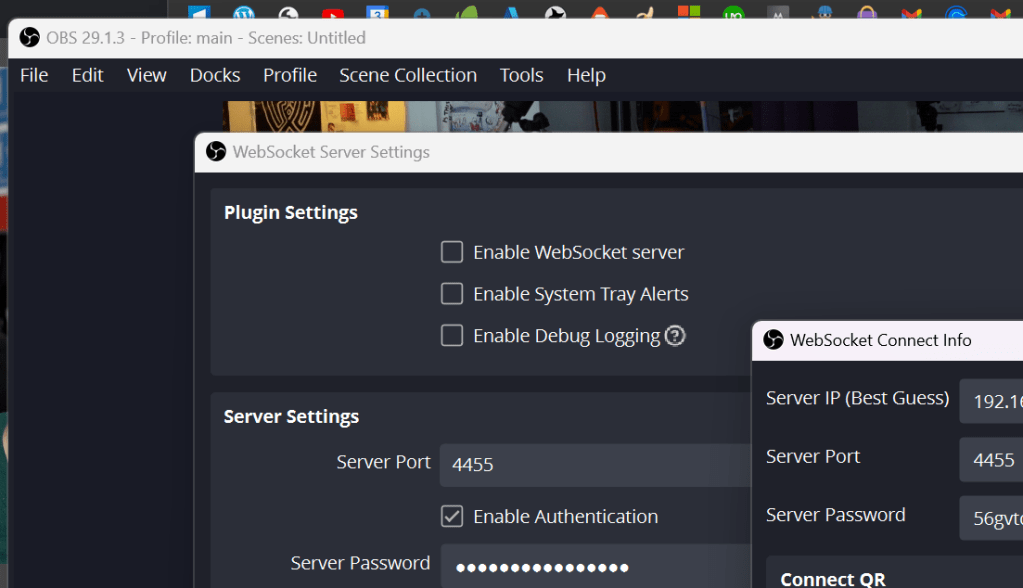1023x588 pixels.
Task: Click Server IP field in Connect Info
Action: 991,401
